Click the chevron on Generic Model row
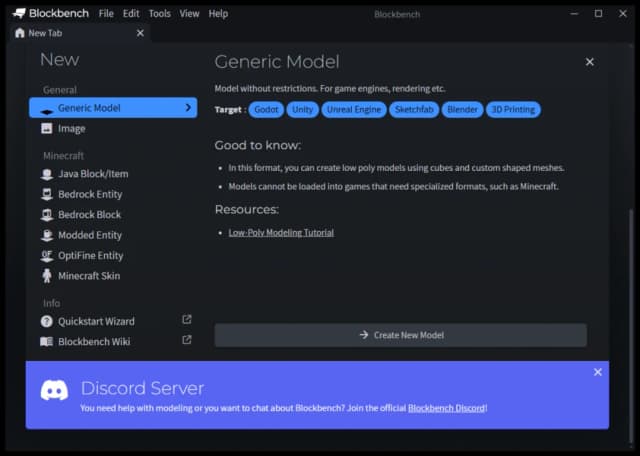640x456 pixels. pos(188,107)
